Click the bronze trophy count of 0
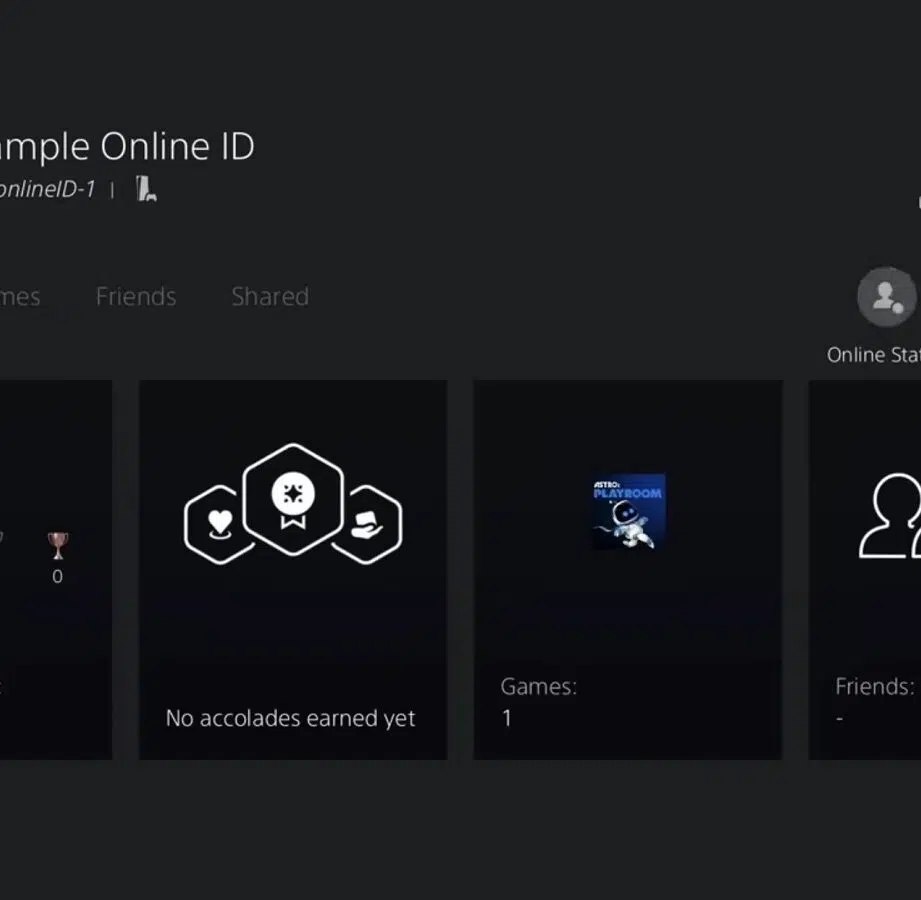 click(x=57, y=577)
